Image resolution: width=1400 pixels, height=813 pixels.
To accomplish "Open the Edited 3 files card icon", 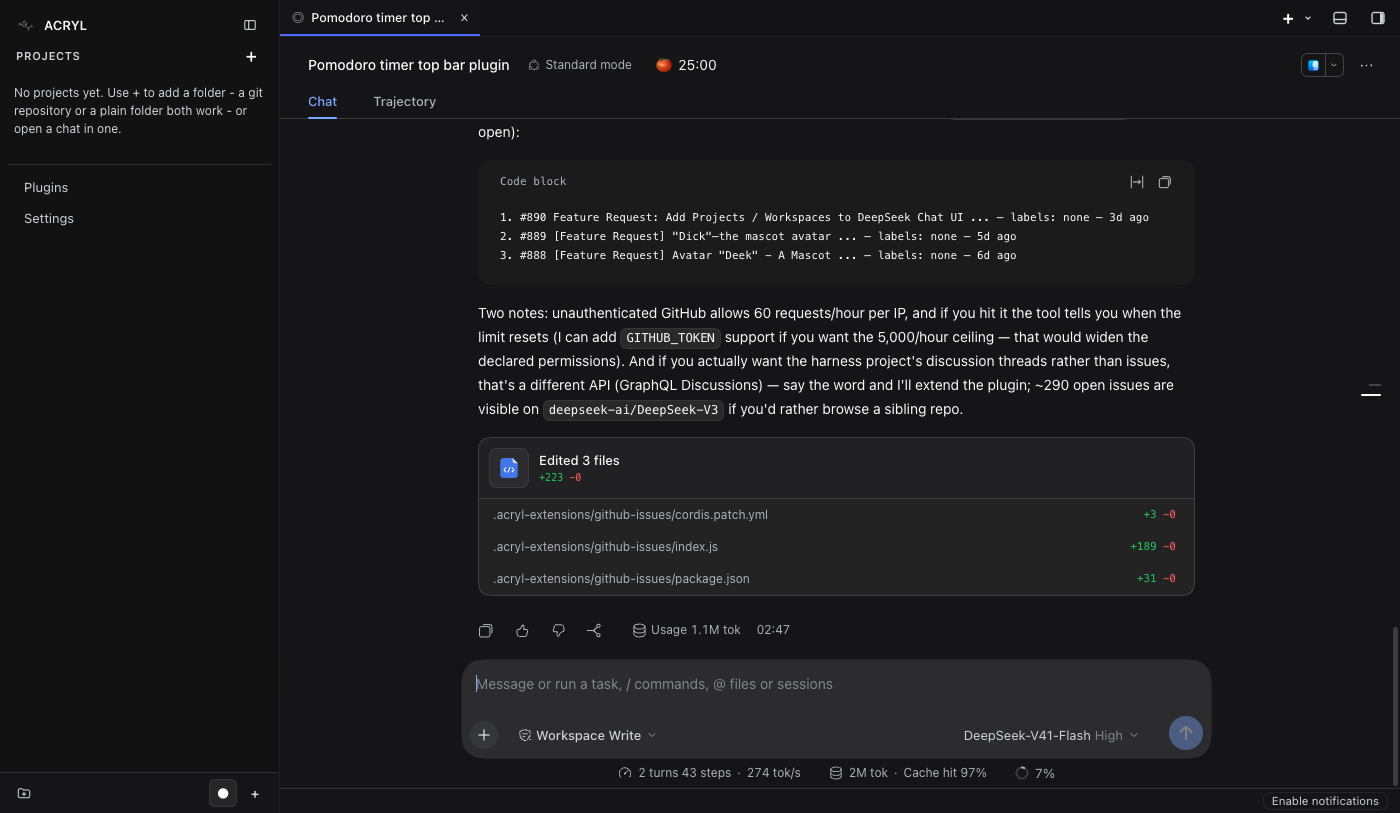I will 509,468.
